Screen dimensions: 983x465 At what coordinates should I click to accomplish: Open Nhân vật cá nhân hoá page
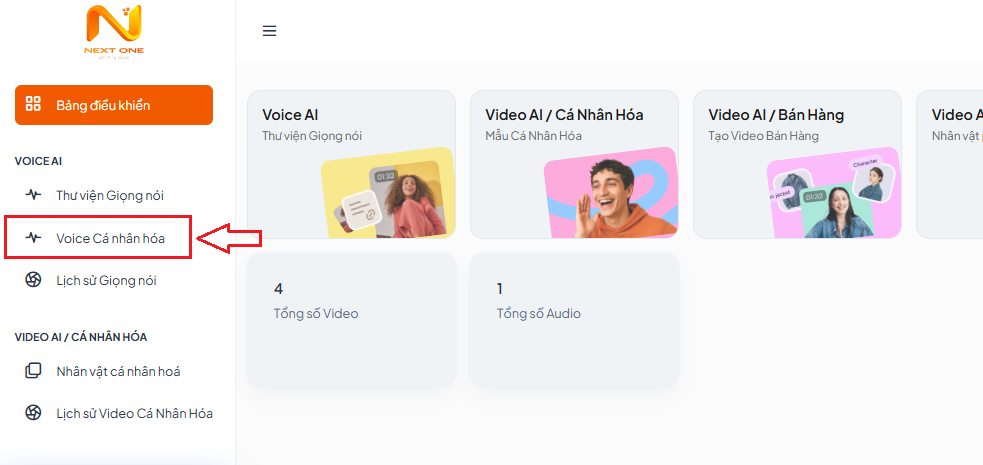118,371
